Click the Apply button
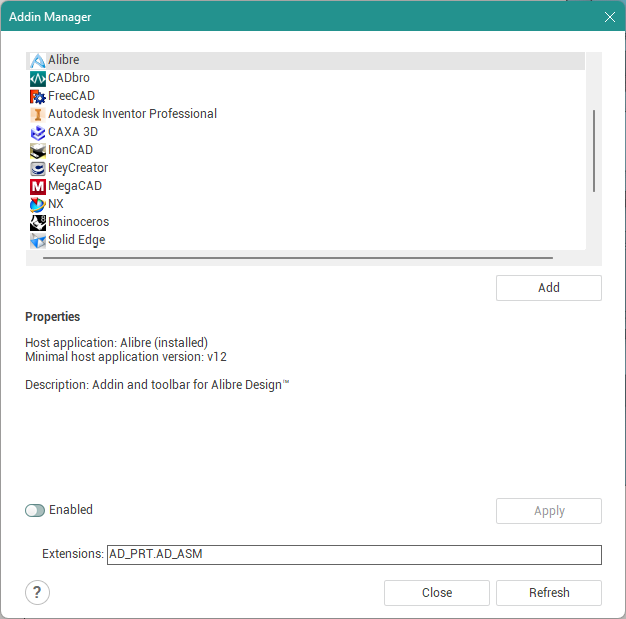This screenshot has height=619, width=626. pos(549,511)
